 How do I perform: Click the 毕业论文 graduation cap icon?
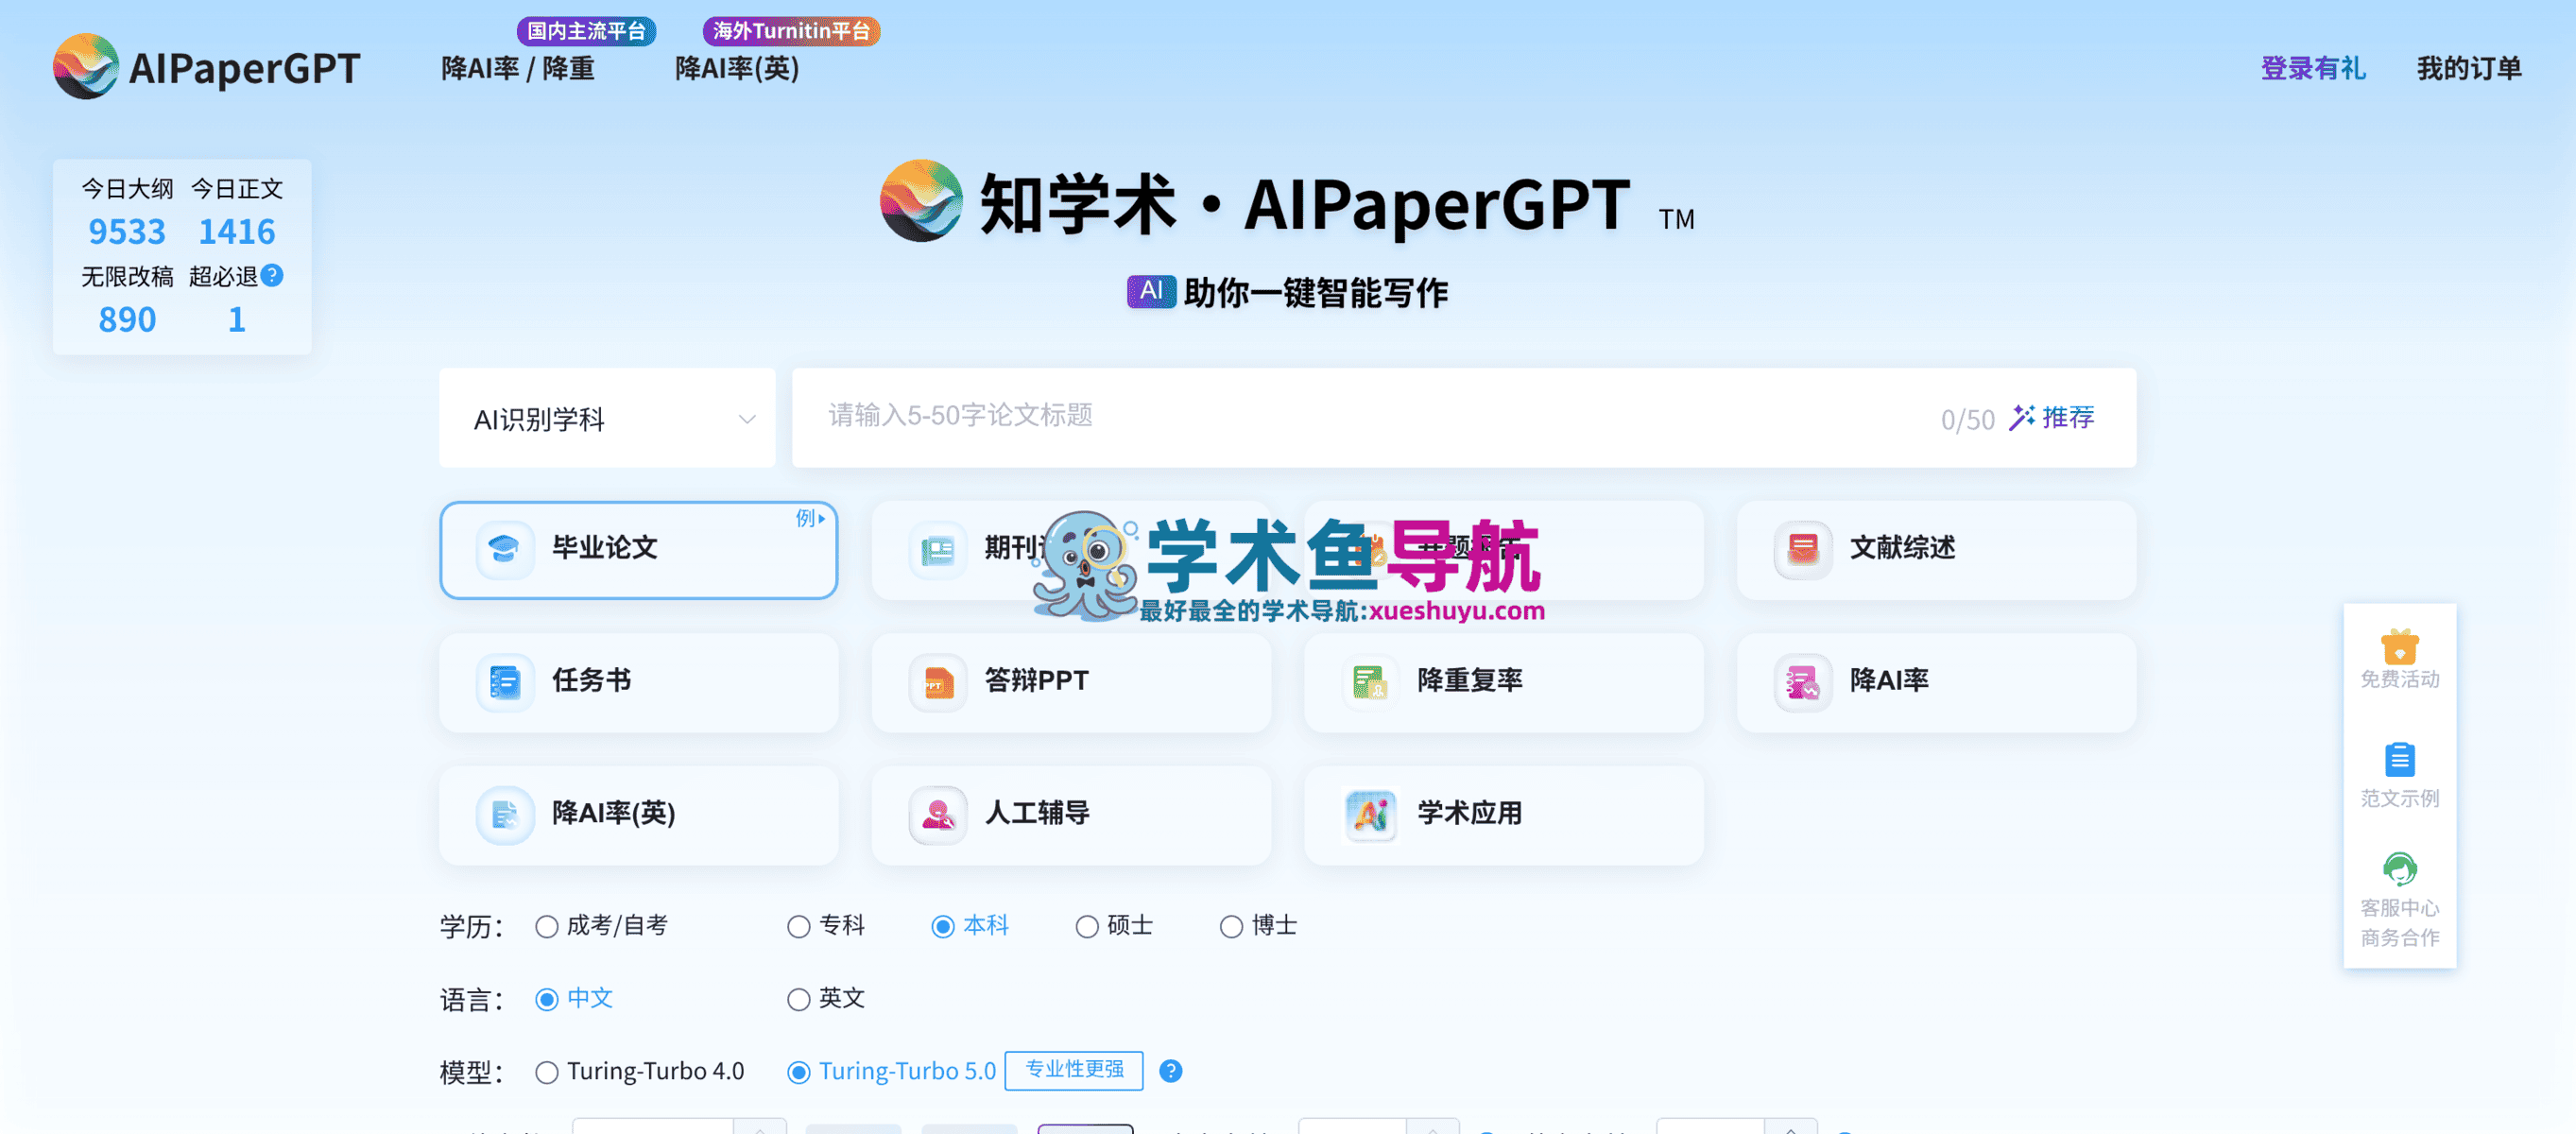click(504, 549)
